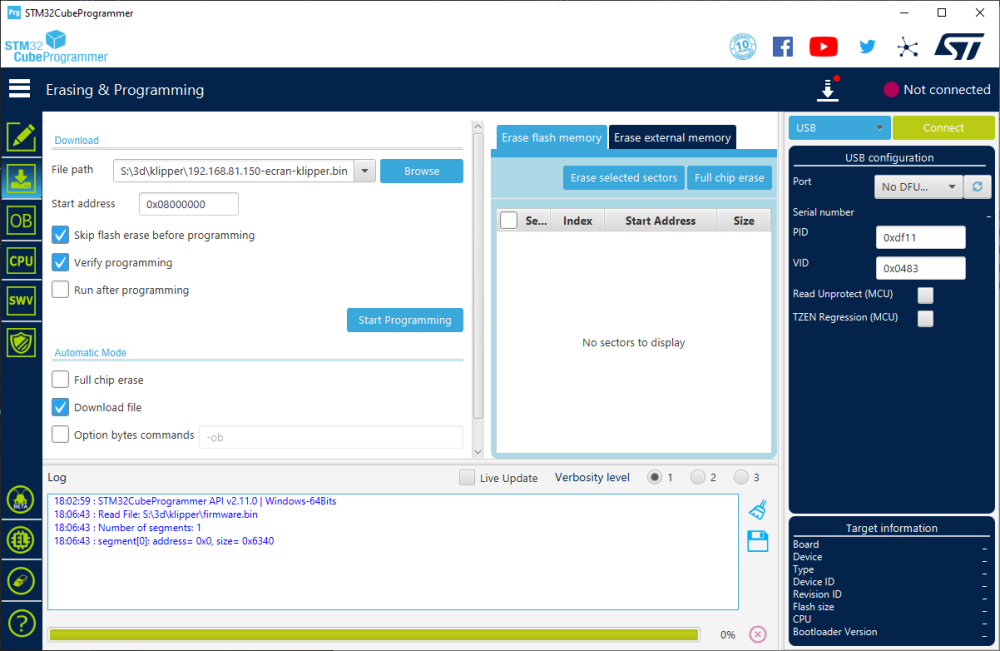Screen dimensions: 1000x651
Task: Uncheck Verify programming
Action: [x=61, y=263]
